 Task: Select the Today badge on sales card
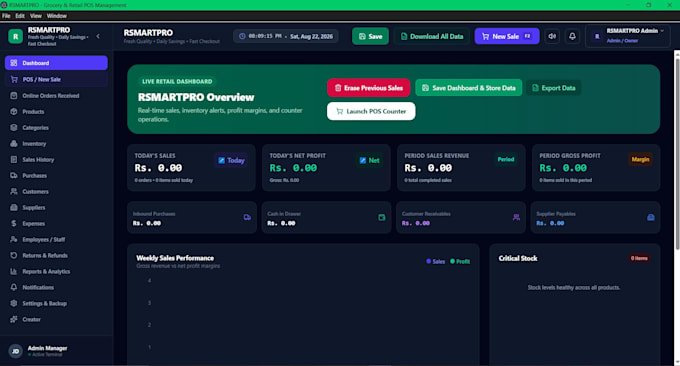[232, 160]
